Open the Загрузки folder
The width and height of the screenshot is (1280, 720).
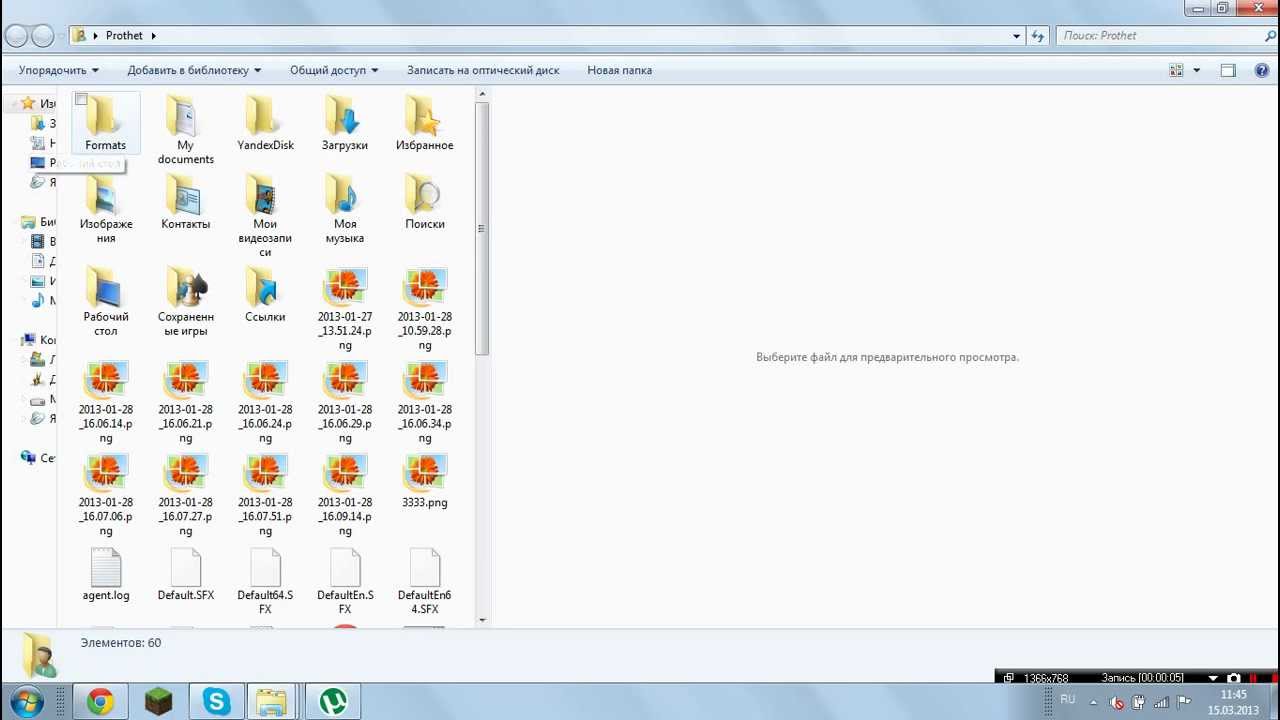(345, 122)
